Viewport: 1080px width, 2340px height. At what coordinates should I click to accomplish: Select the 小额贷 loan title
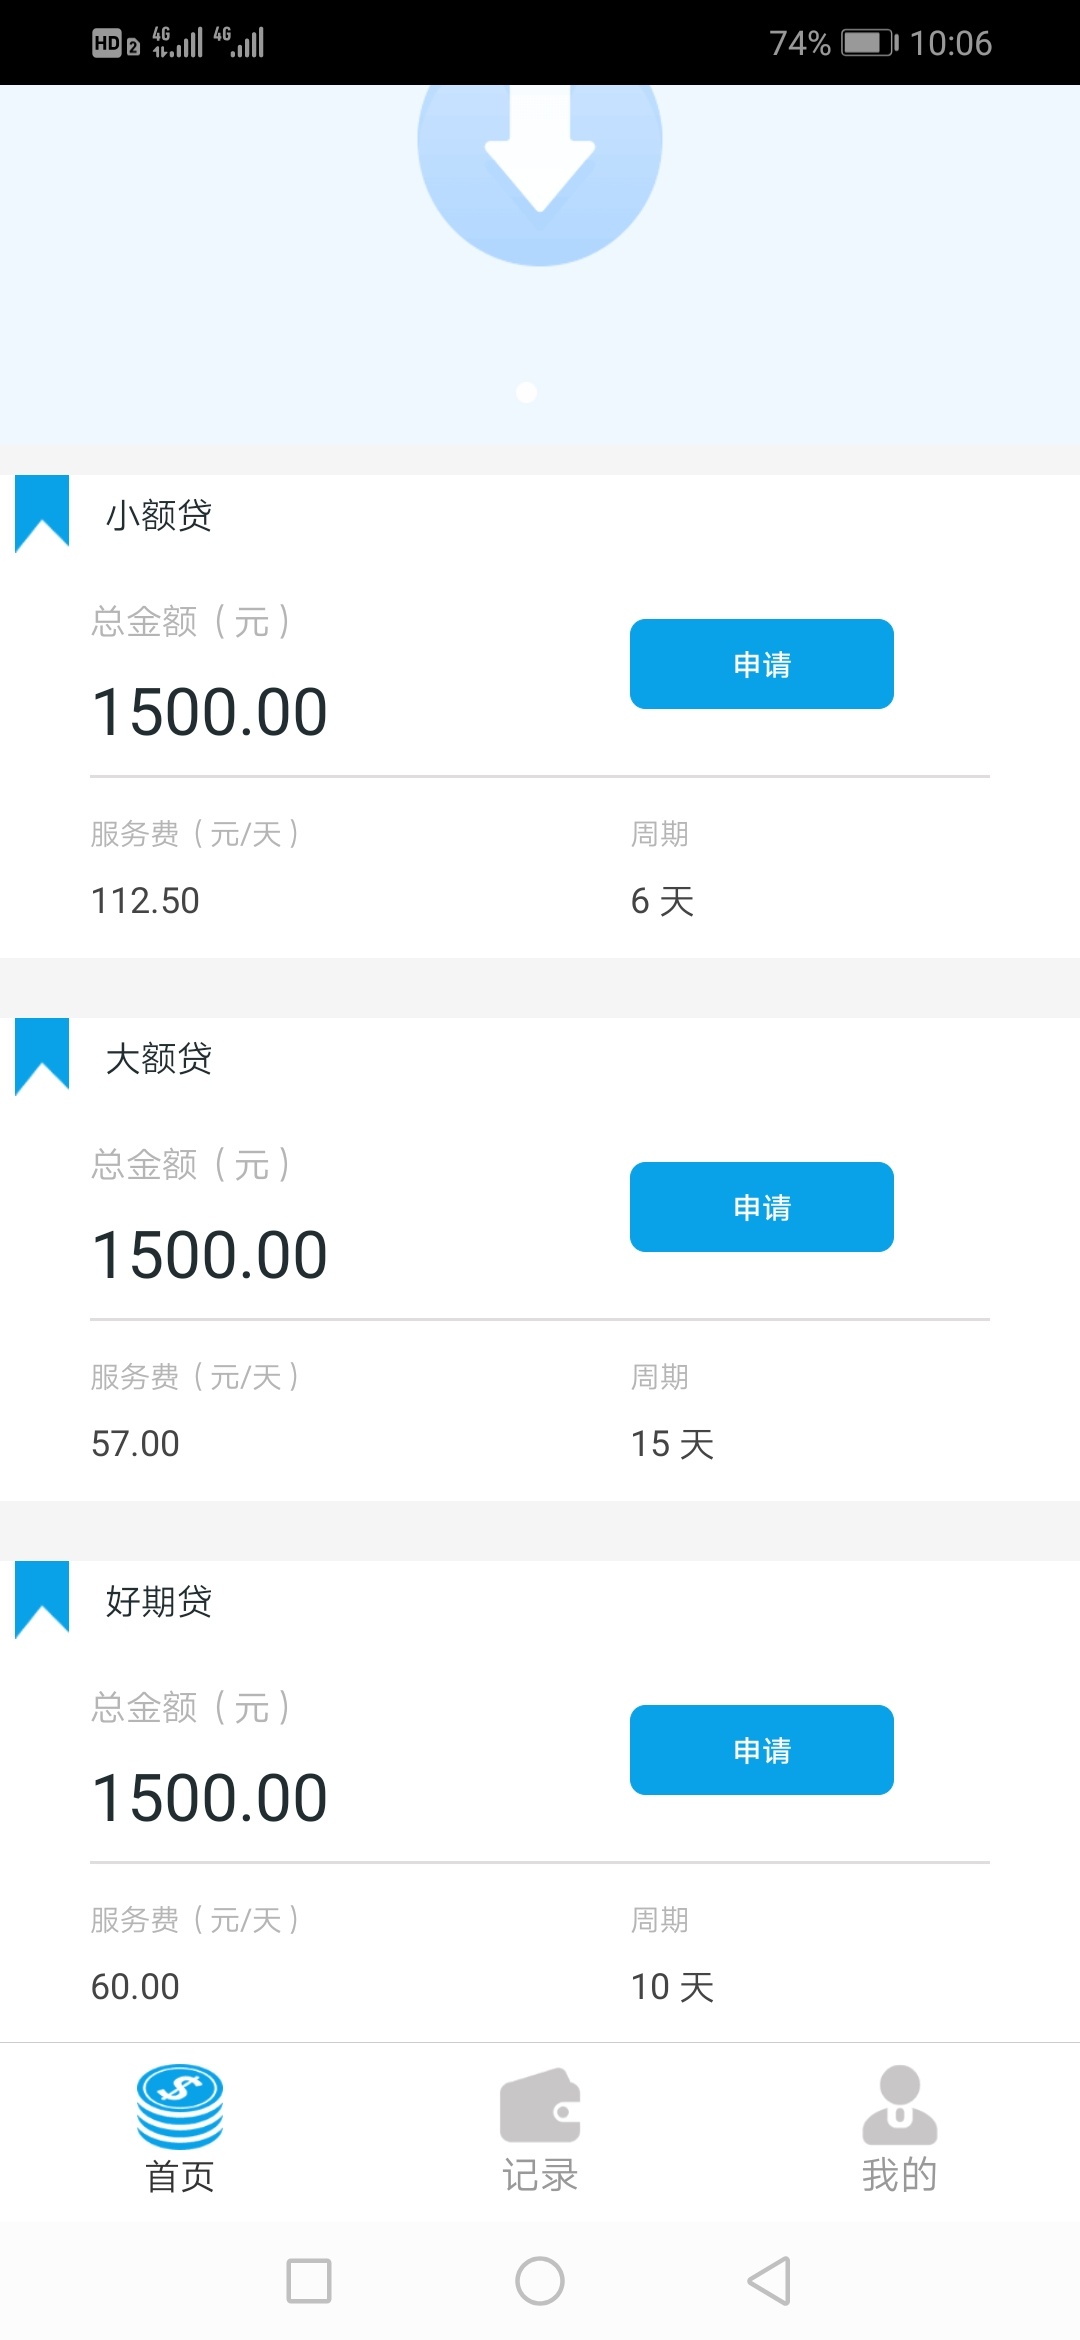point(159,516)
